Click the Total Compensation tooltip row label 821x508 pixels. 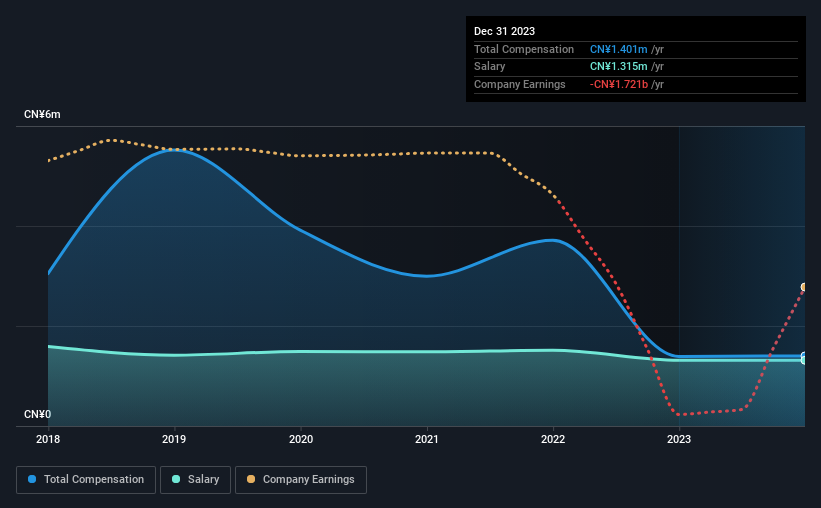click(x=524, y=49)
